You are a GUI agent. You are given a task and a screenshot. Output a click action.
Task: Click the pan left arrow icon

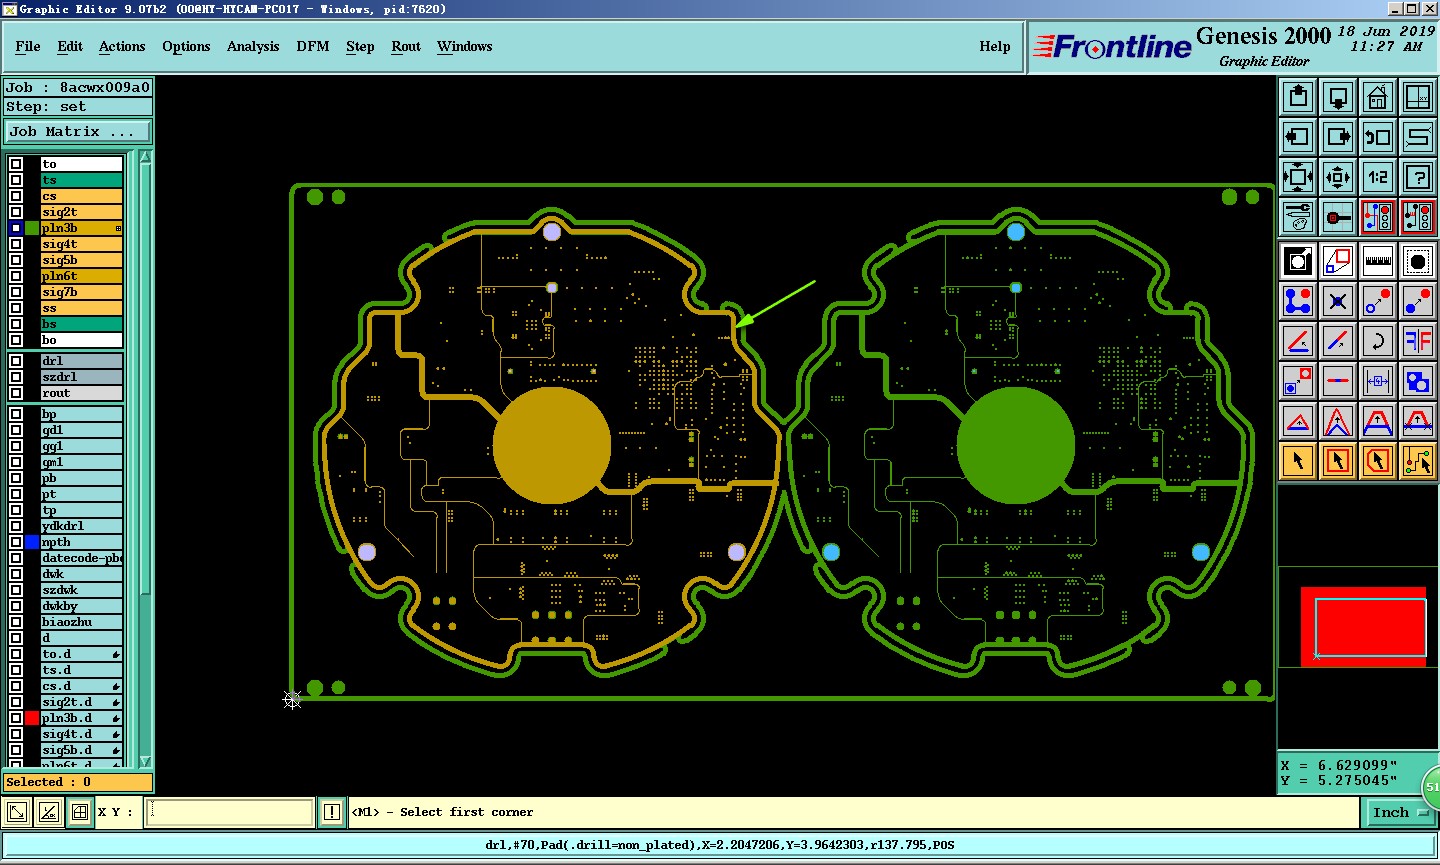(x=1298, y=137)
